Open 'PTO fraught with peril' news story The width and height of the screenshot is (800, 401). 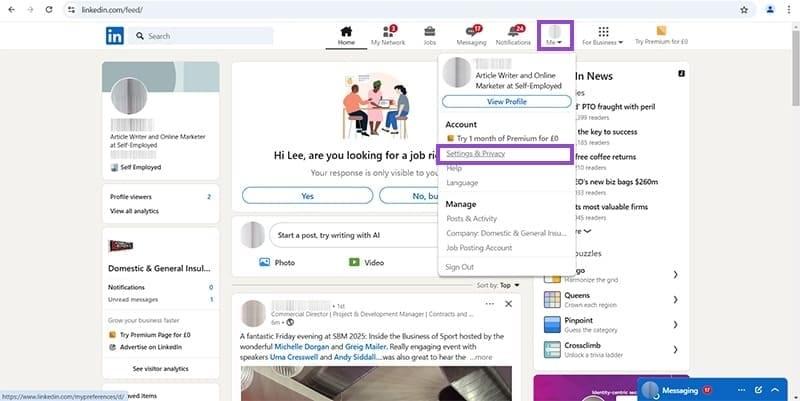coord(616,107)
